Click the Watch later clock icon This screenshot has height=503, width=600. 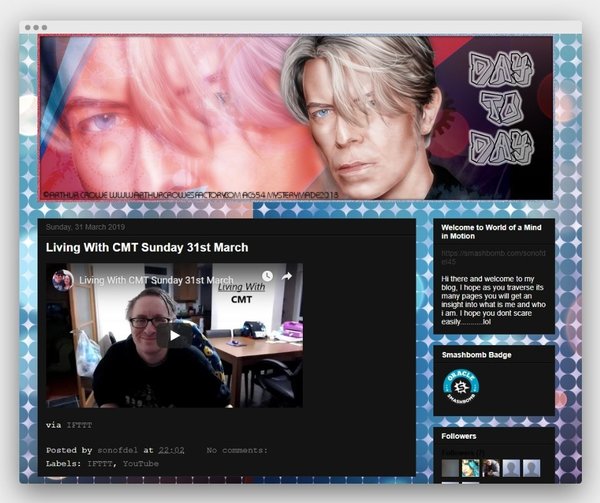pos(267,276)
